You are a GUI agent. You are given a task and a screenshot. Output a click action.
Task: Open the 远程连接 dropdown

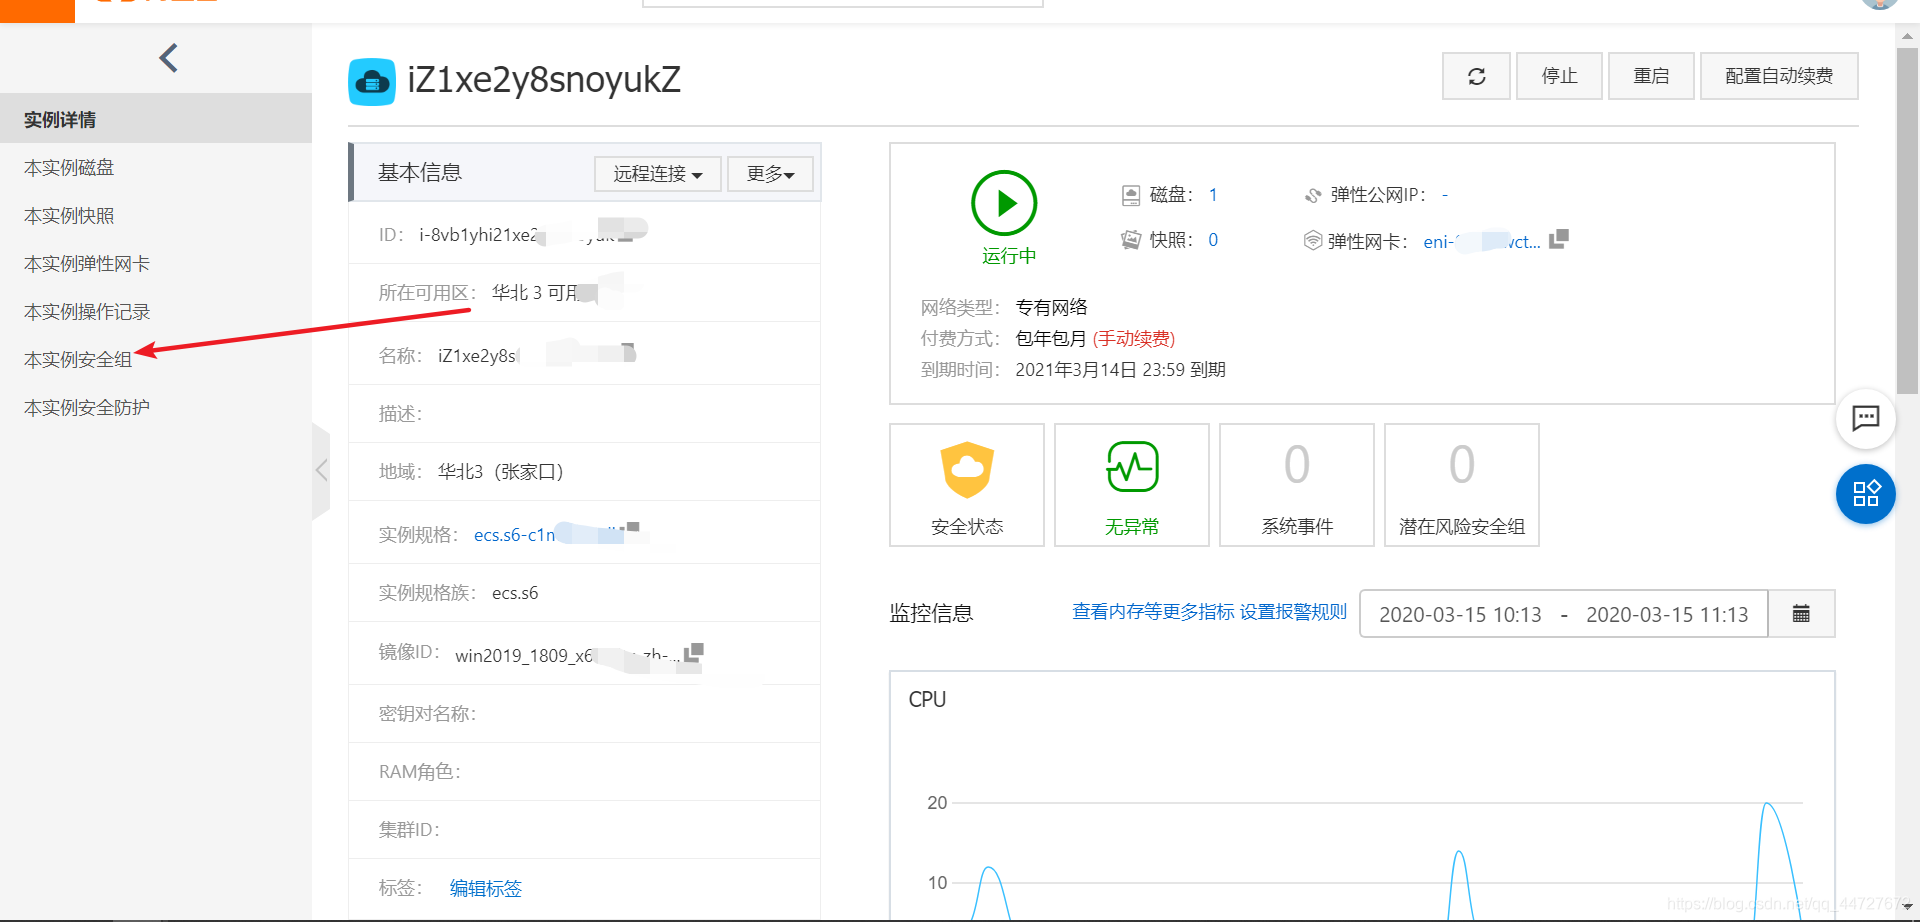coord(658,174)
